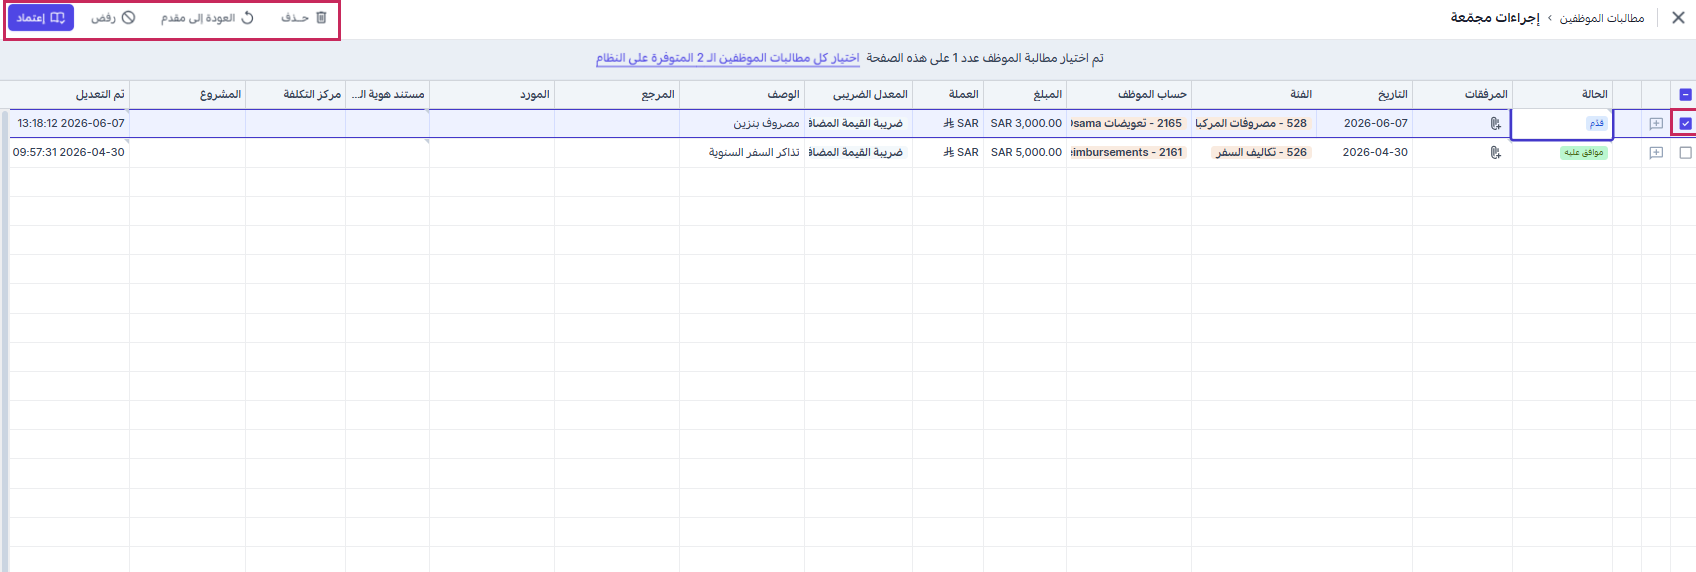Click category 528 - مصروفات المركبا

(x=1252, y=124)
